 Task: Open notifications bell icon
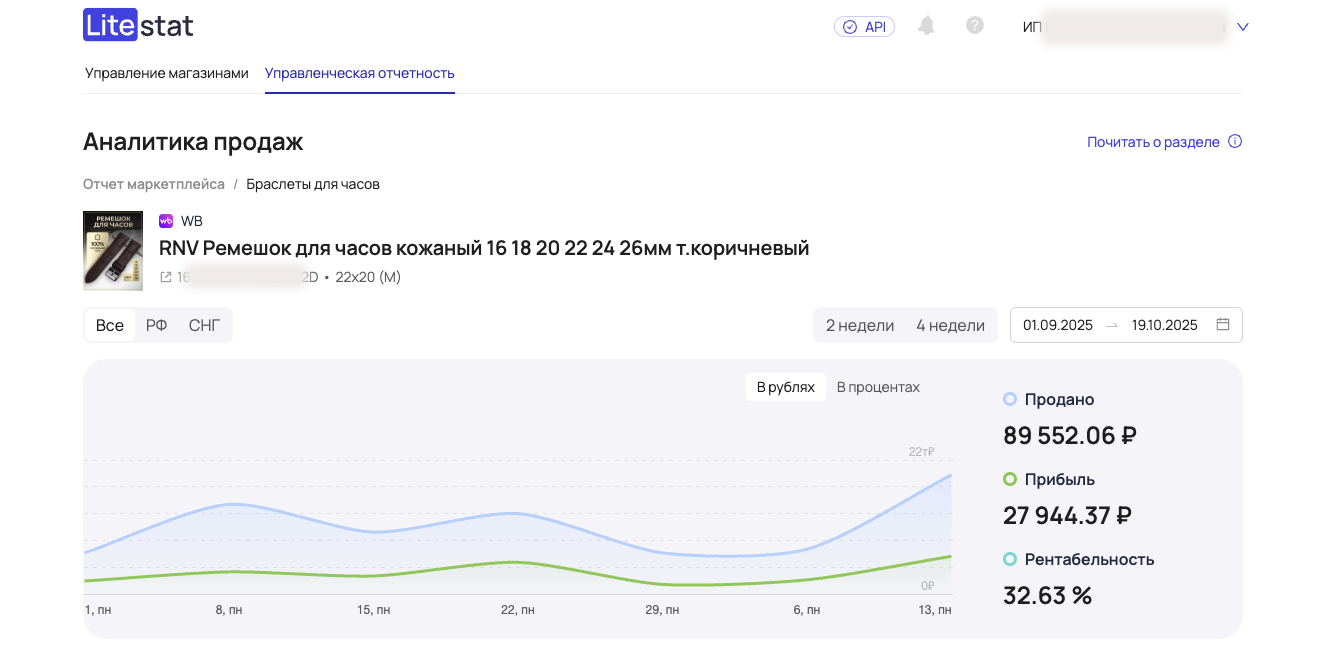pos(926,26)
